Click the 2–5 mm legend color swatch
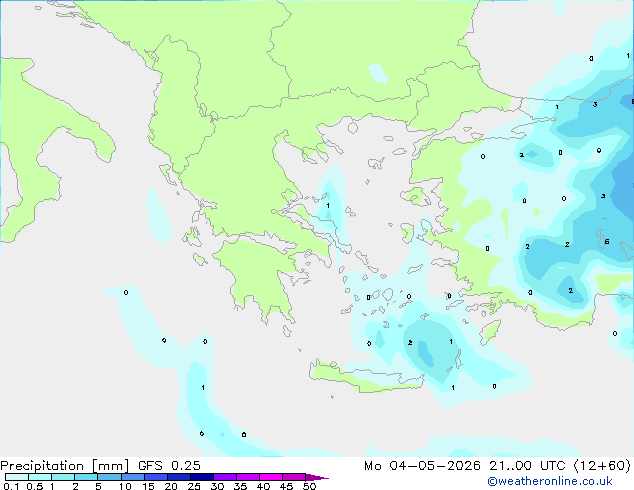Screen dimensions: 634x490 pyautogui.click(x=86, y=477)
